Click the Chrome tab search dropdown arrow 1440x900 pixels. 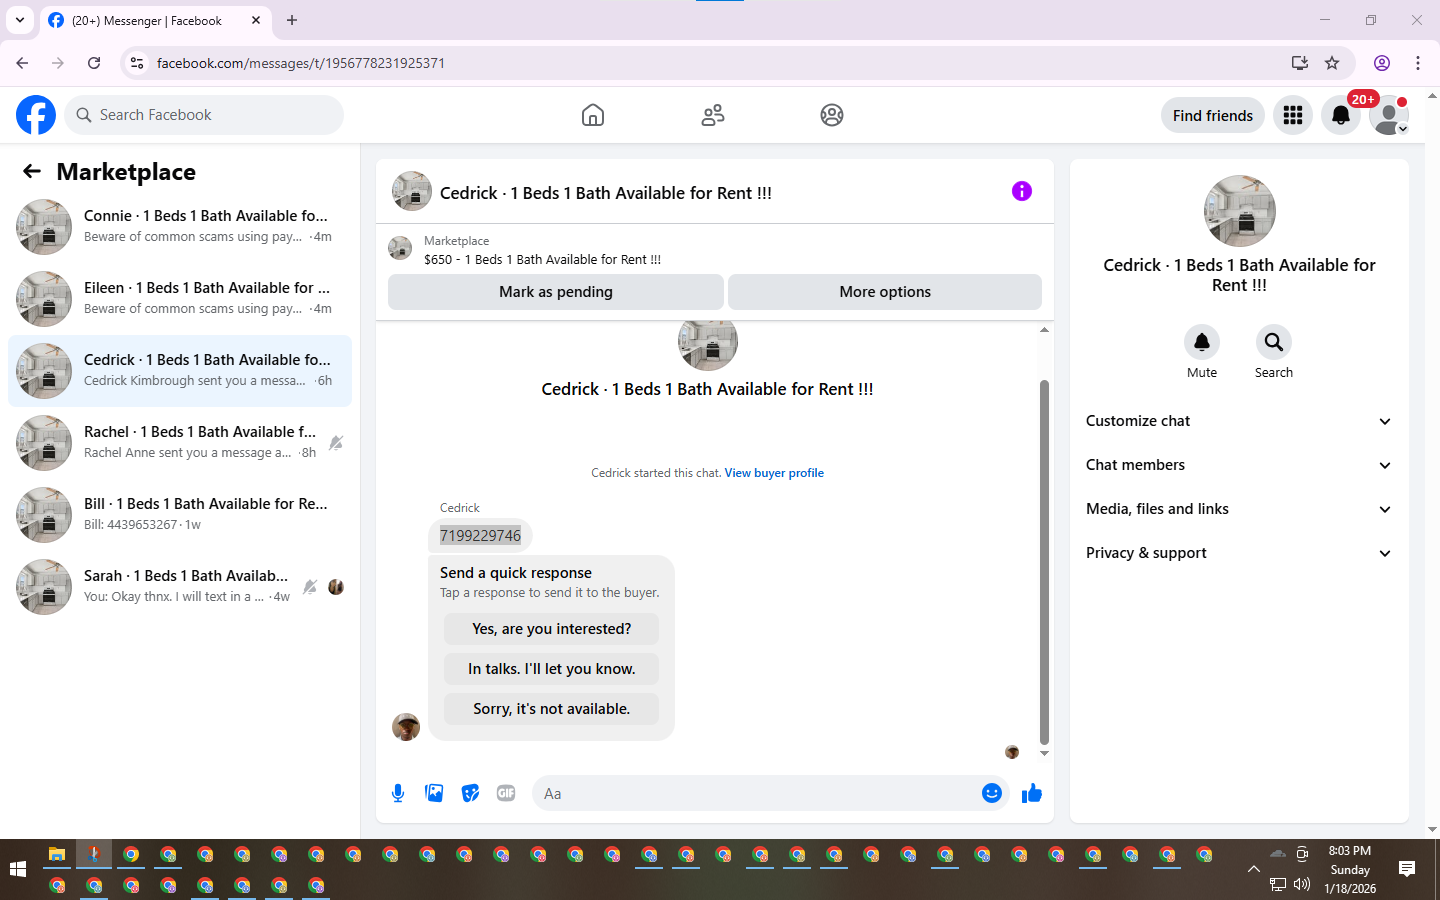click(19, 20)
